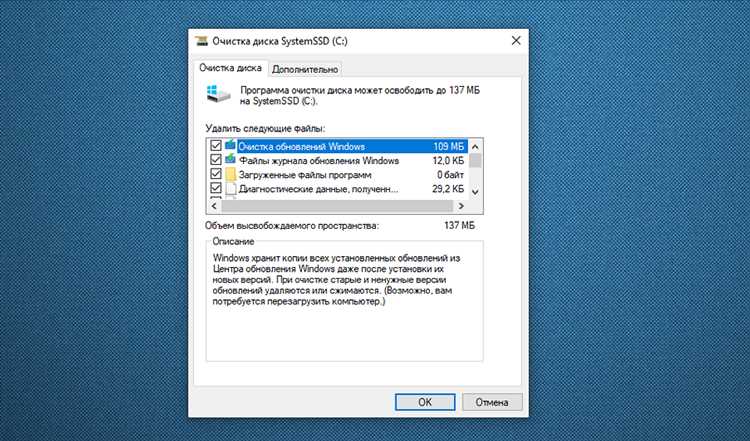750x441 pixels.
Task: Confirm cleanup with the OK button
Action: [x=425, y=402]
